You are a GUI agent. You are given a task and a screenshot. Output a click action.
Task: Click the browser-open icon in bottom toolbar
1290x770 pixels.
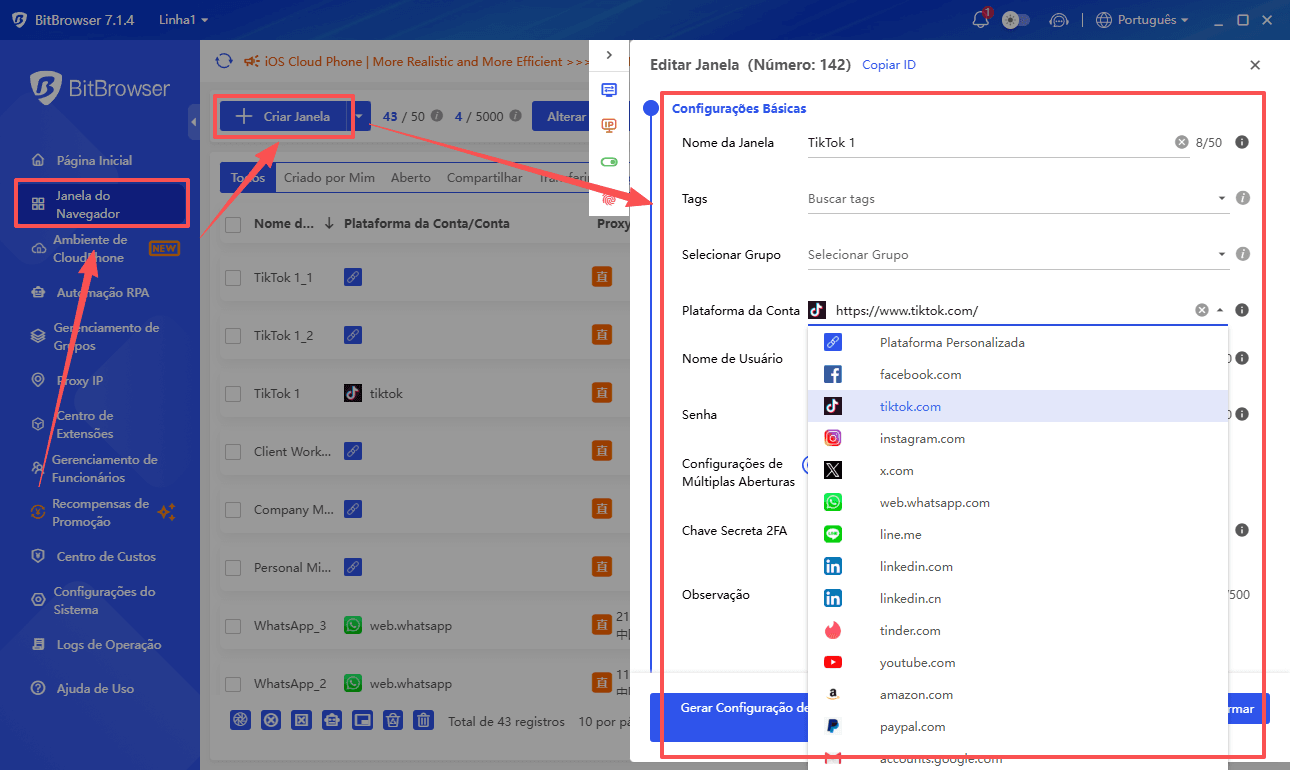240,720
